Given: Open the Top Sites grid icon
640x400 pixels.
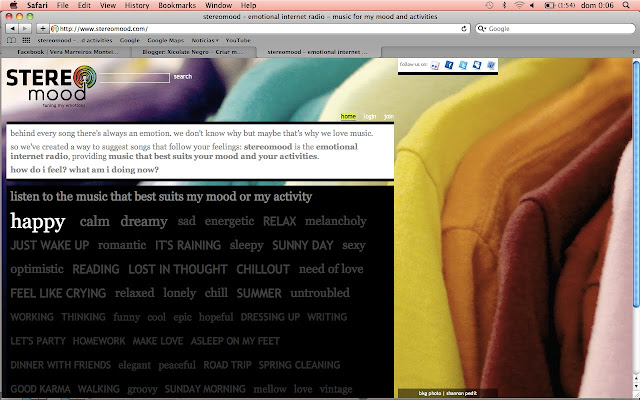Looking at the screenshot, I should click(26, 40).
